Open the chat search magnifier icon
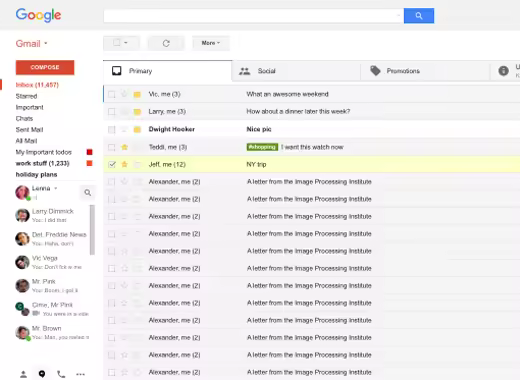The height and width of the screenshot is (380, 520). (88, 192)
